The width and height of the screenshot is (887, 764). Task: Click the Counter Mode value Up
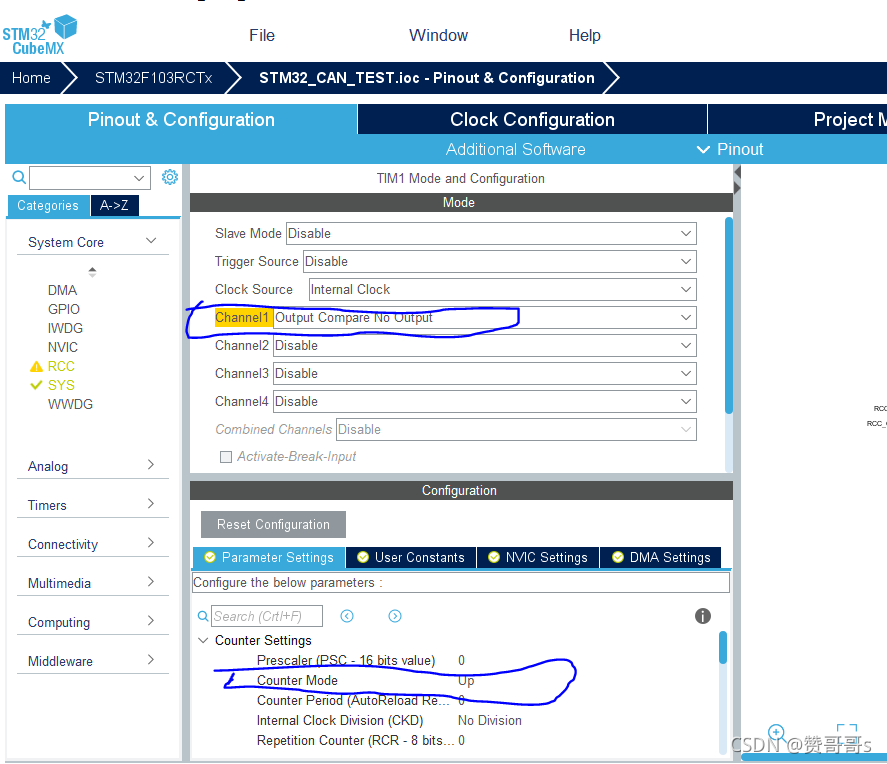(466, 680)
